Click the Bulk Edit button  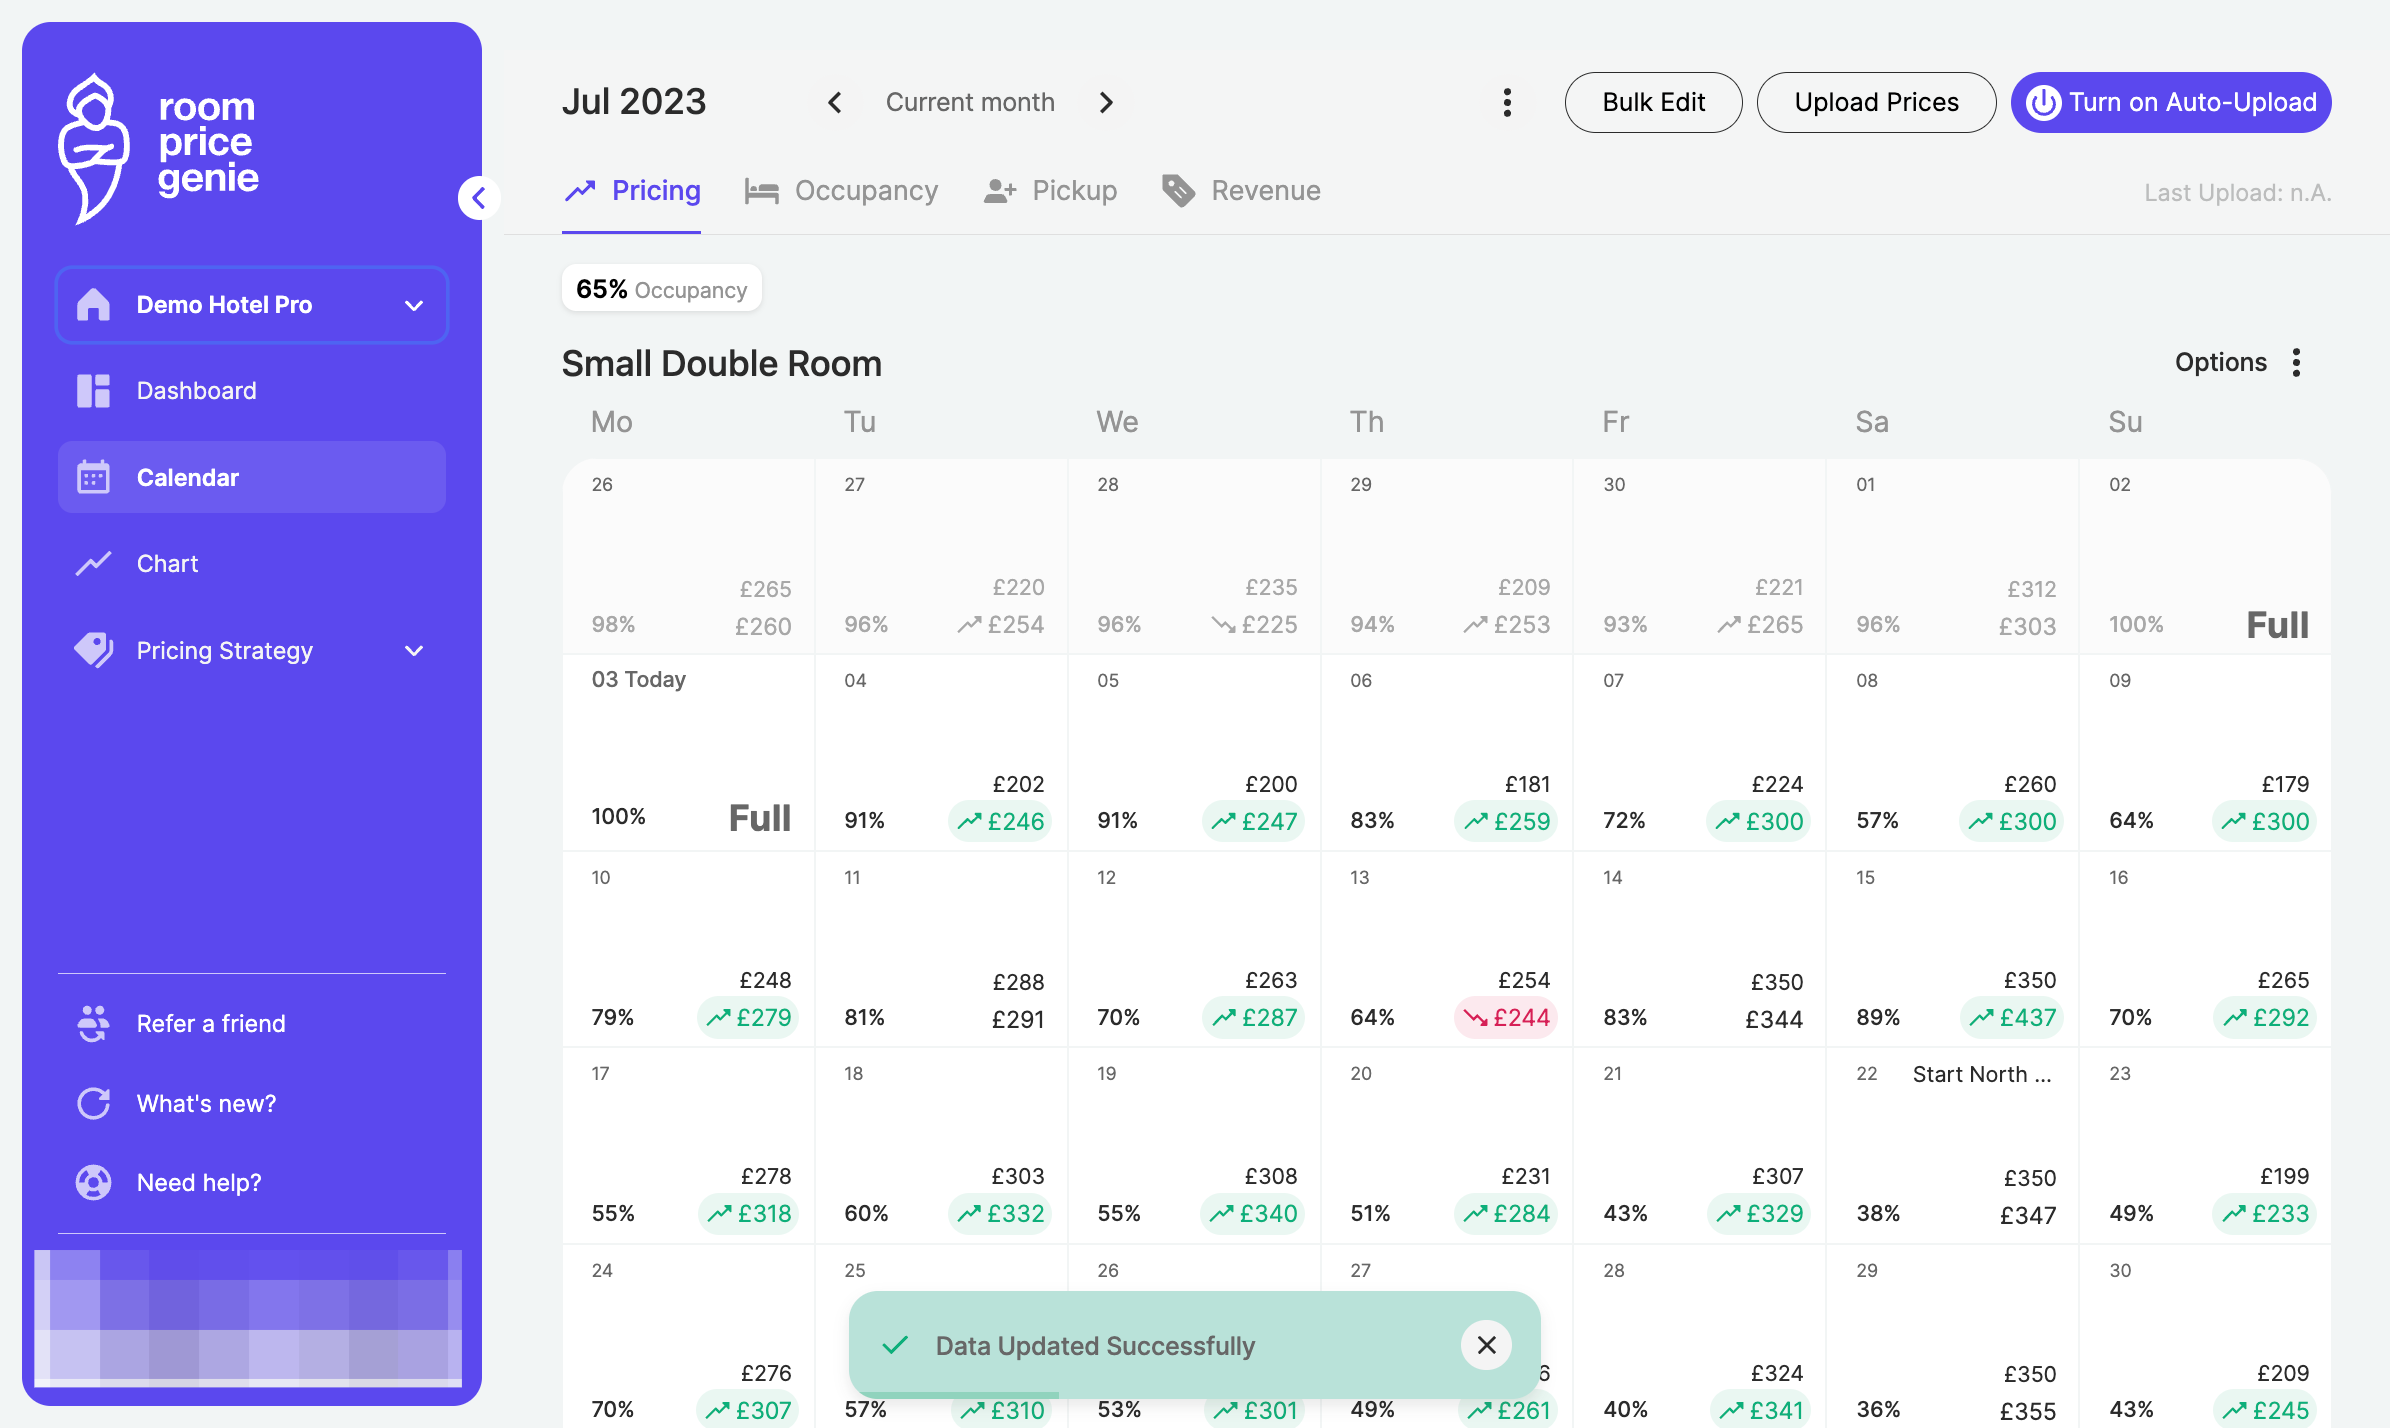pyautogui.click(x=1653, y=102)
